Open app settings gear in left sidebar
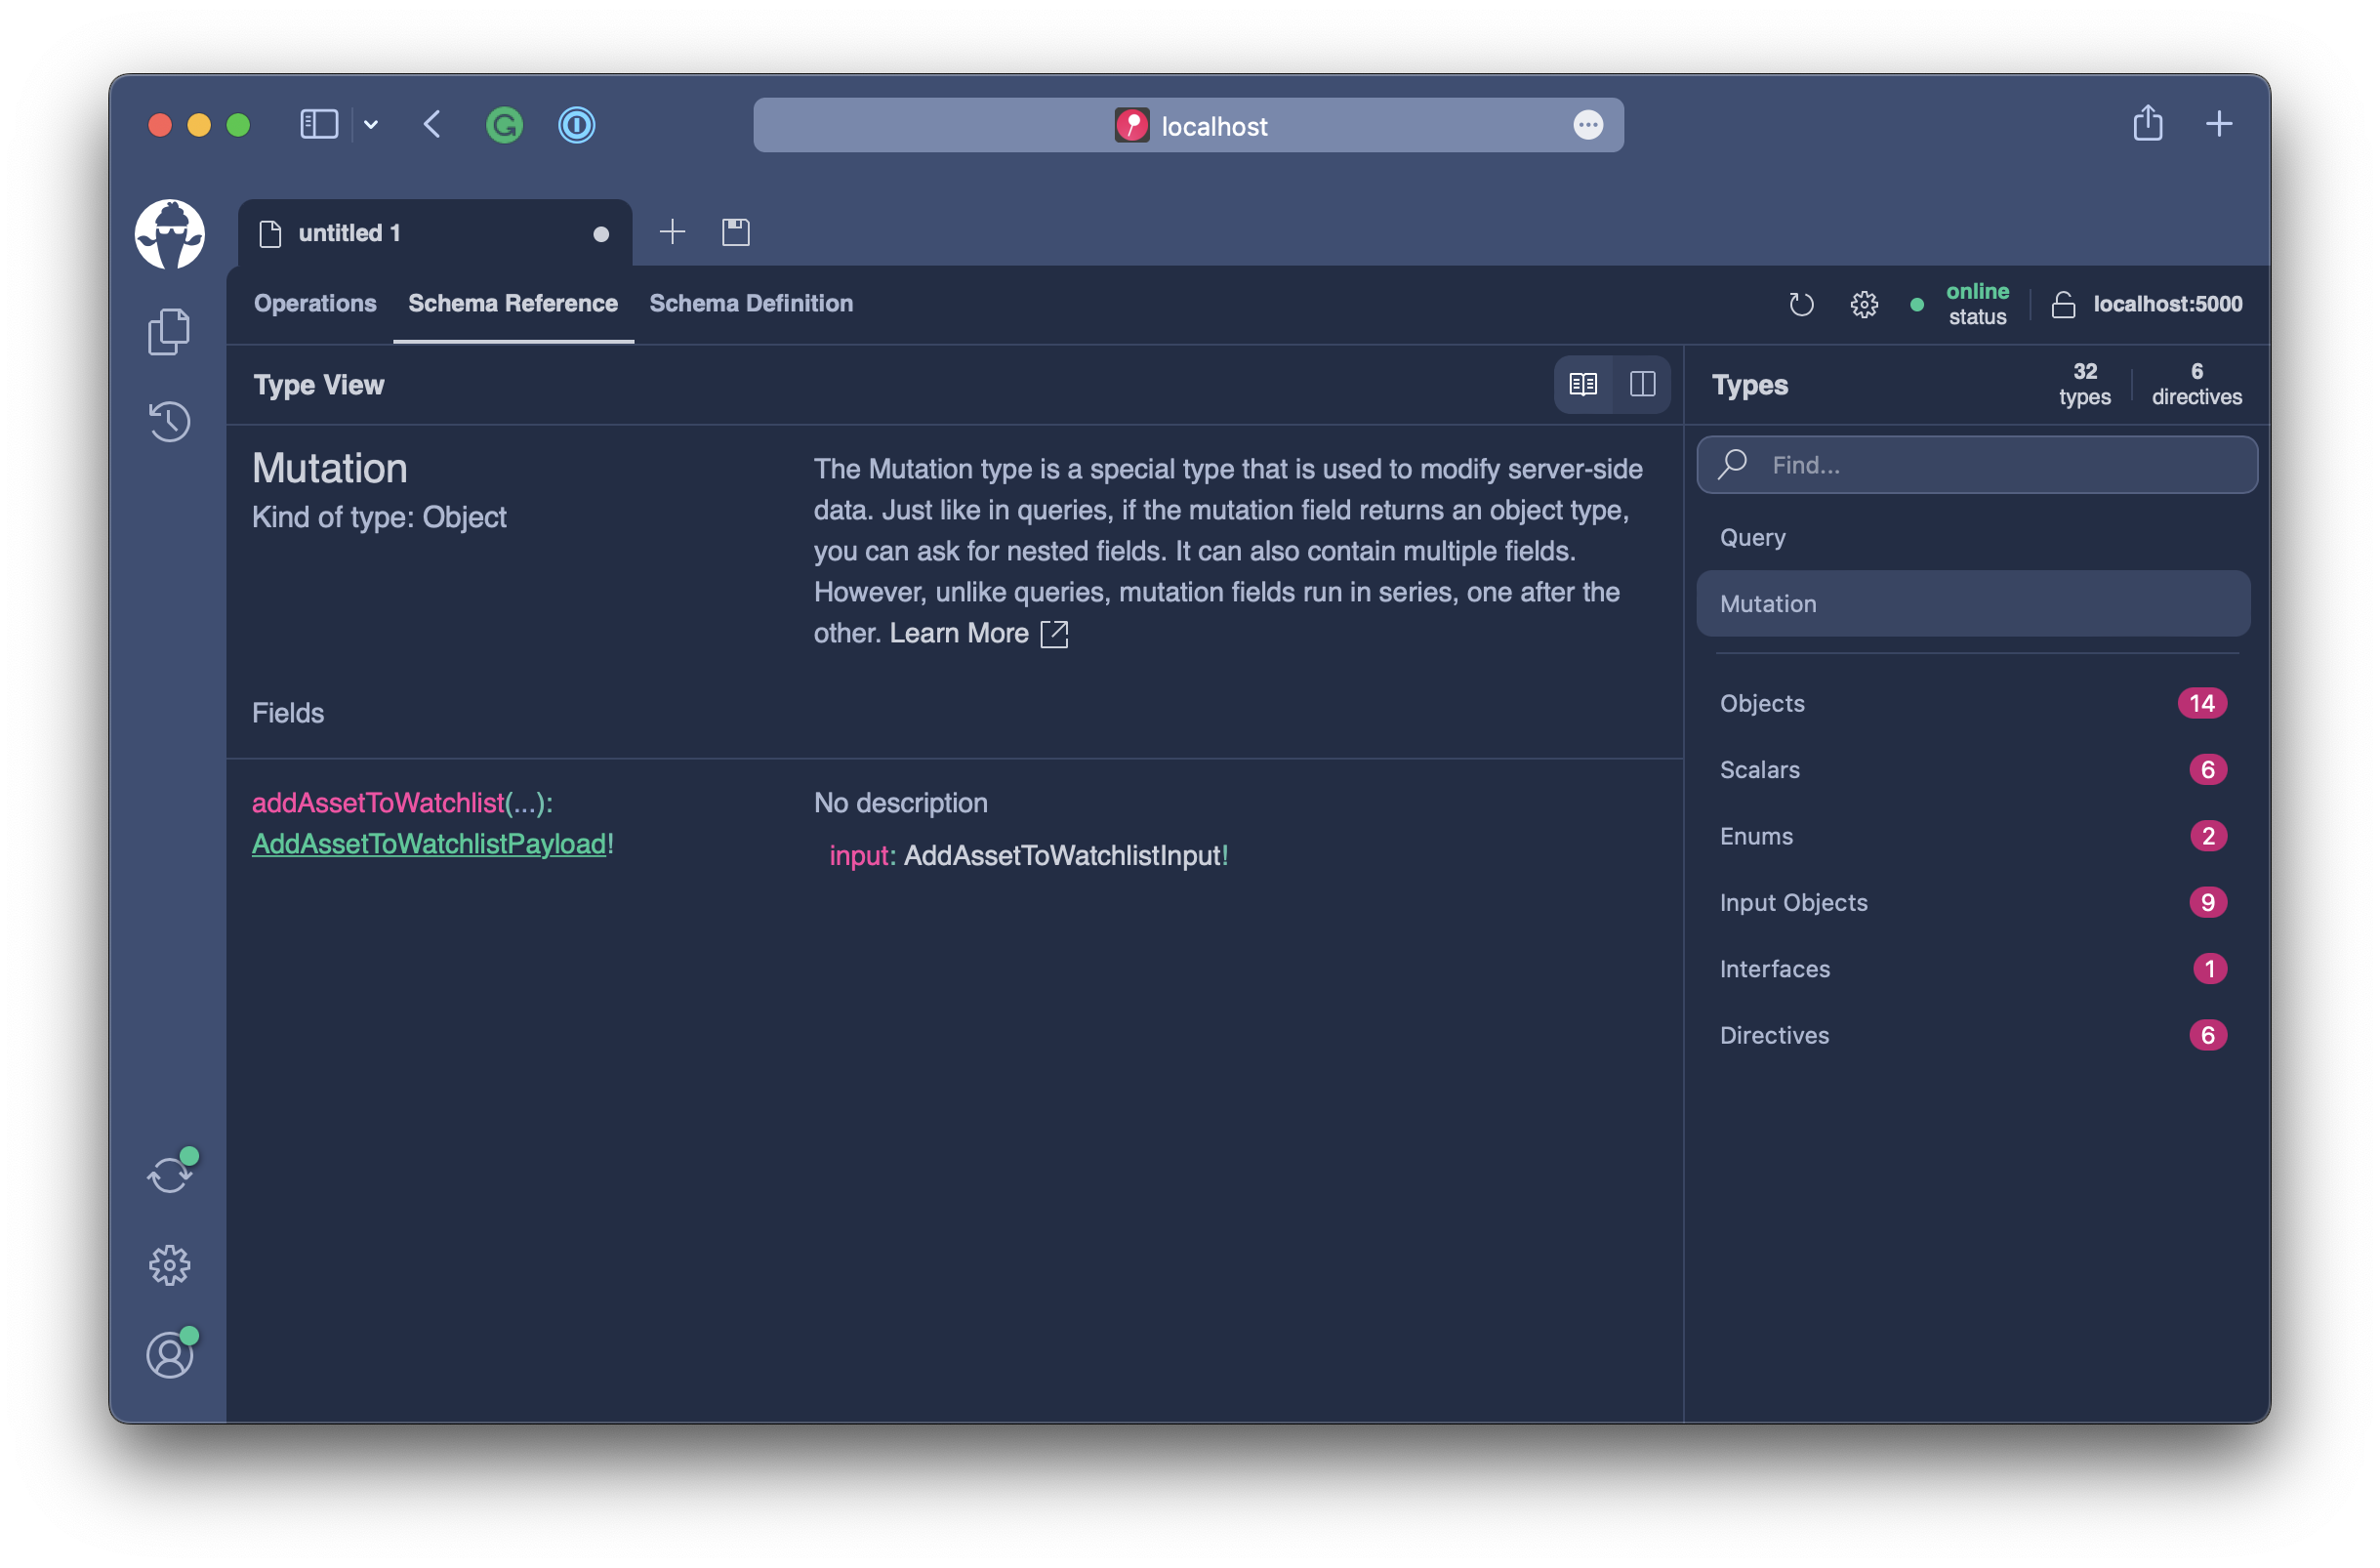 (169, 1265)
